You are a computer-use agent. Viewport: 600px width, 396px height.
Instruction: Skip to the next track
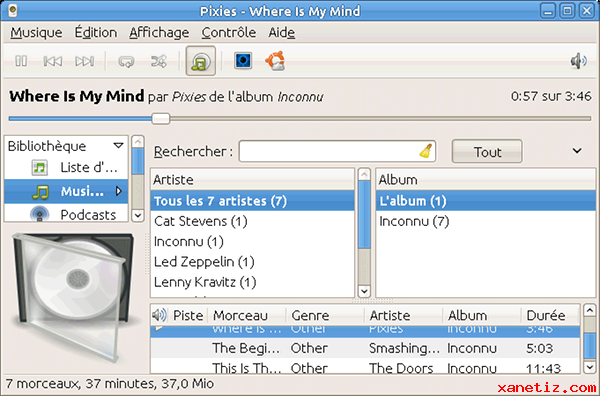pyautogui.click(x=85, y=61)
